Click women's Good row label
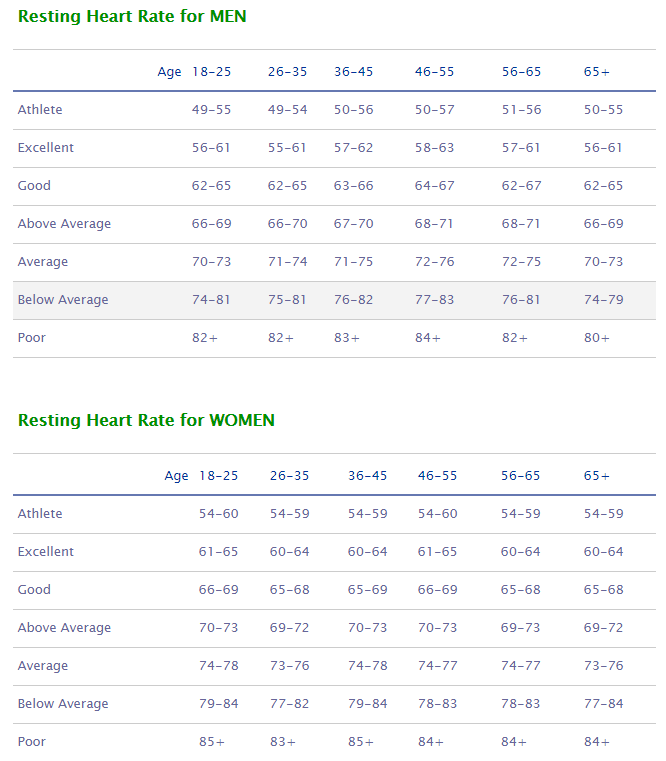666x761 pixels. (34, 590)
